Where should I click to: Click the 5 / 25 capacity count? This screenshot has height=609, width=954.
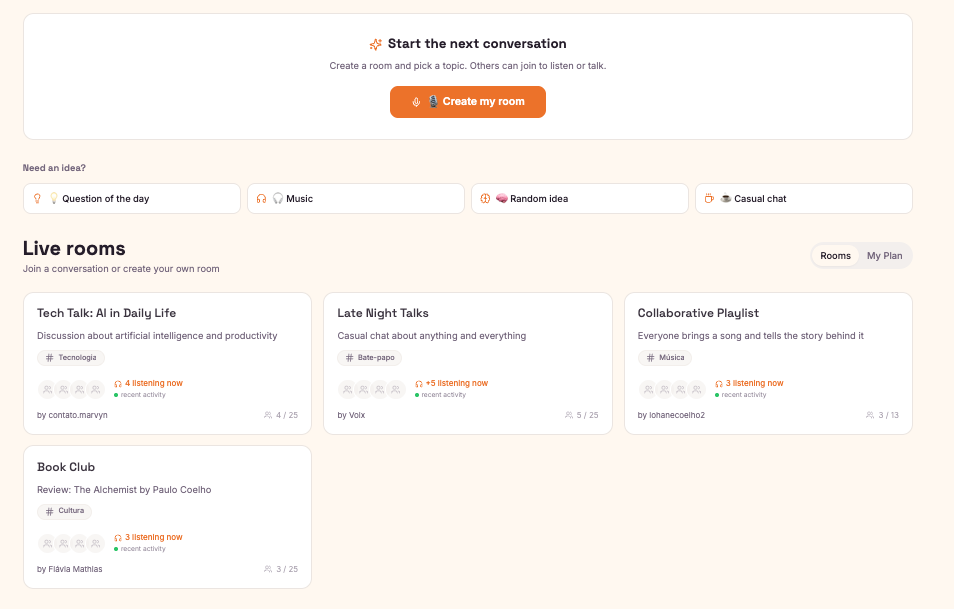[x=587, y=415]
